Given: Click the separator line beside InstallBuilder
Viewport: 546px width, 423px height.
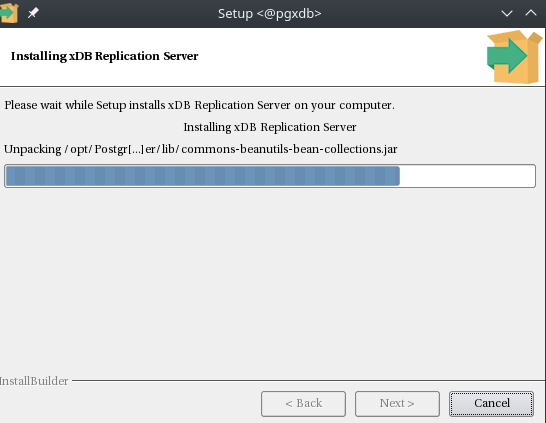Looking at the screenshot, I should click(x=308, y=381).
